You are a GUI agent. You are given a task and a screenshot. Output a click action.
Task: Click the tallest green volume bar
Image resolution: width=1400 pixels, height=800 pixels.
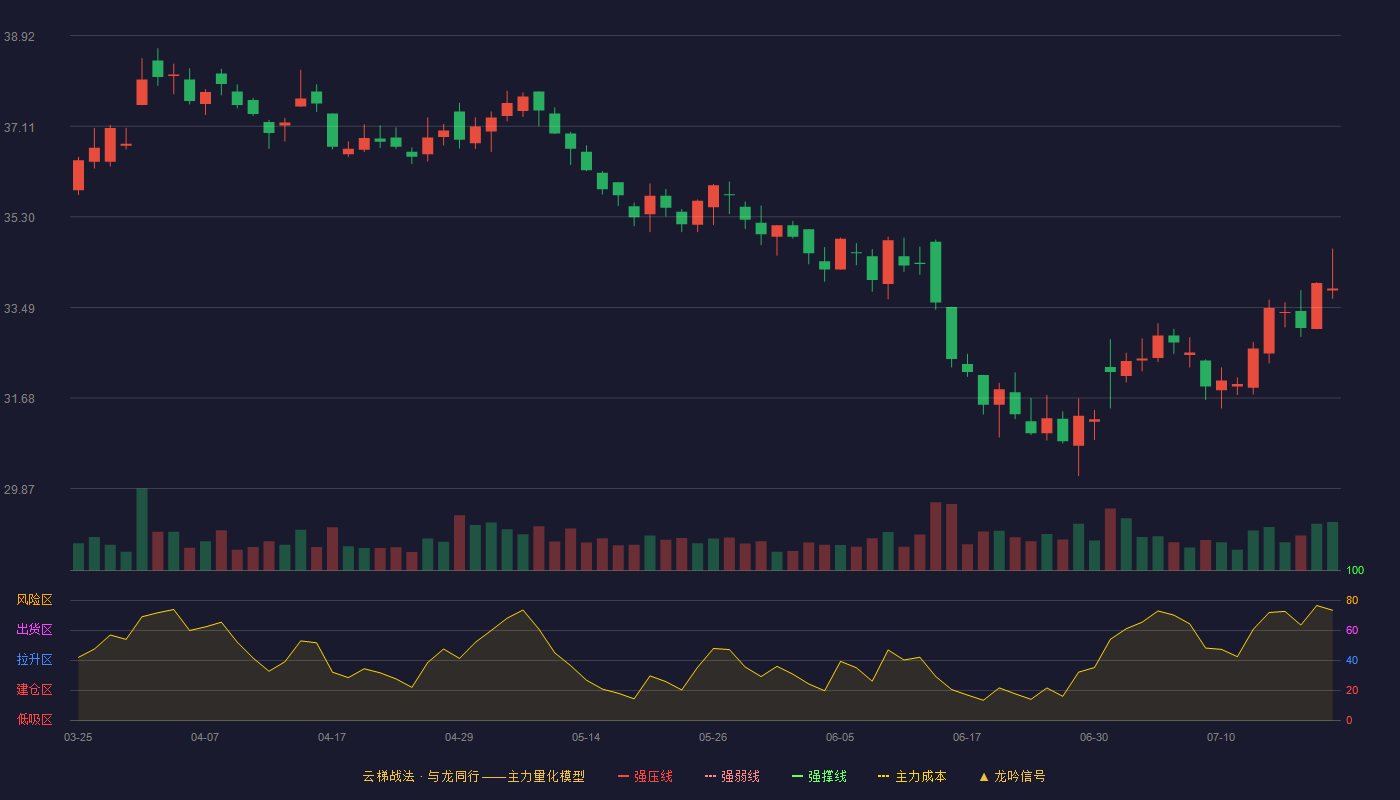tap(142, 529)
